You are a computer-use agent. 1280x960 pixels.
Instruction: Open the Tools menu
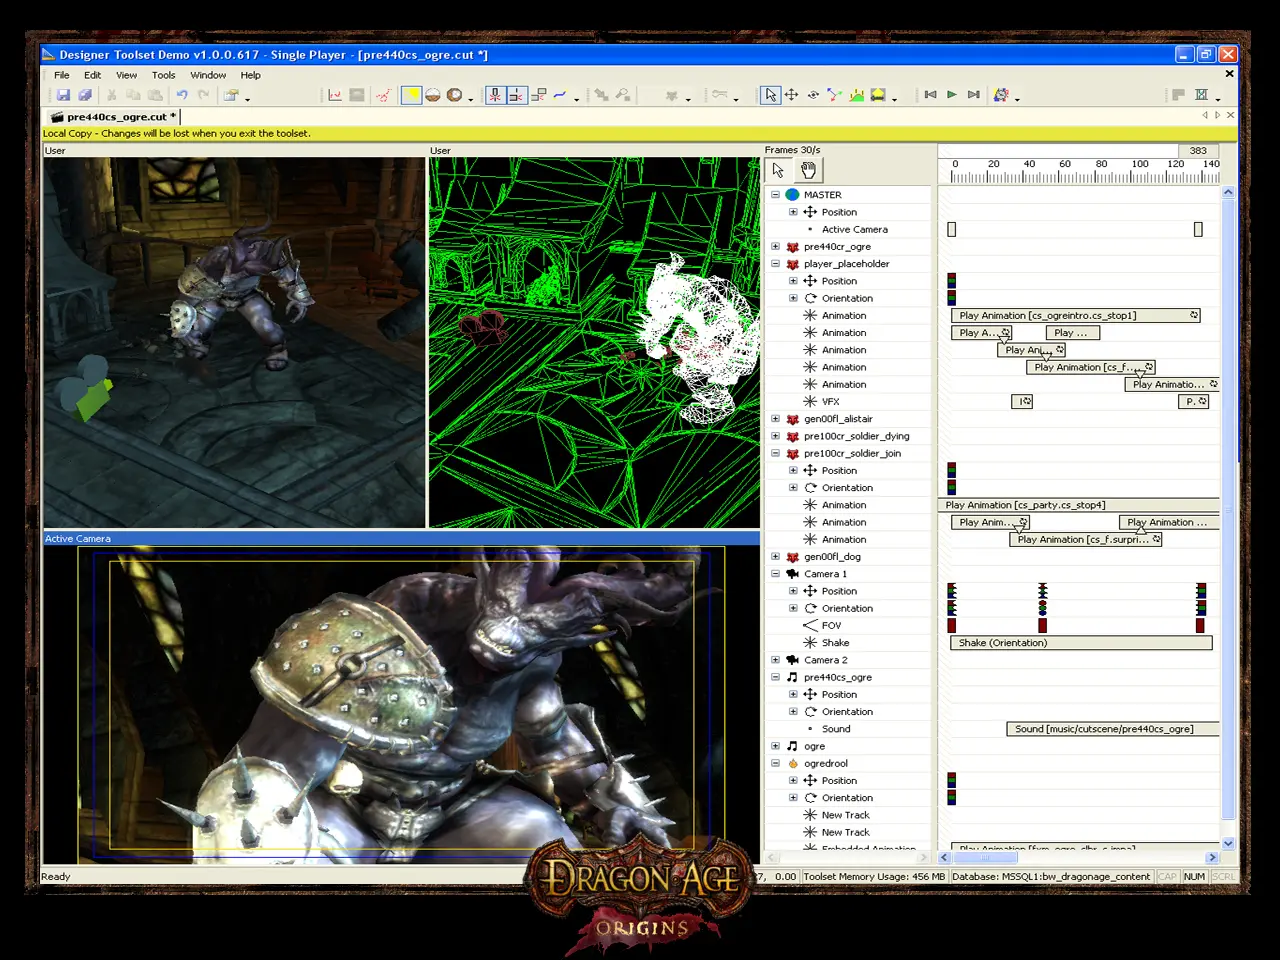coord(163,75)
